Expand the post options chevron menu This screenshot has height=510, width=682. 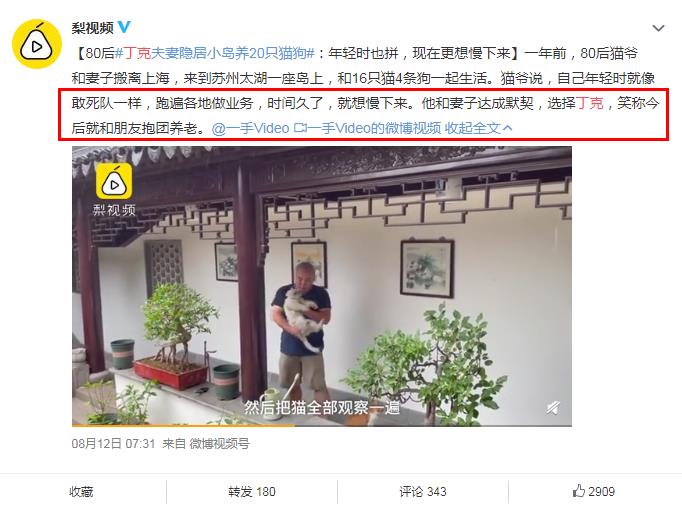[x=658, y=29]
